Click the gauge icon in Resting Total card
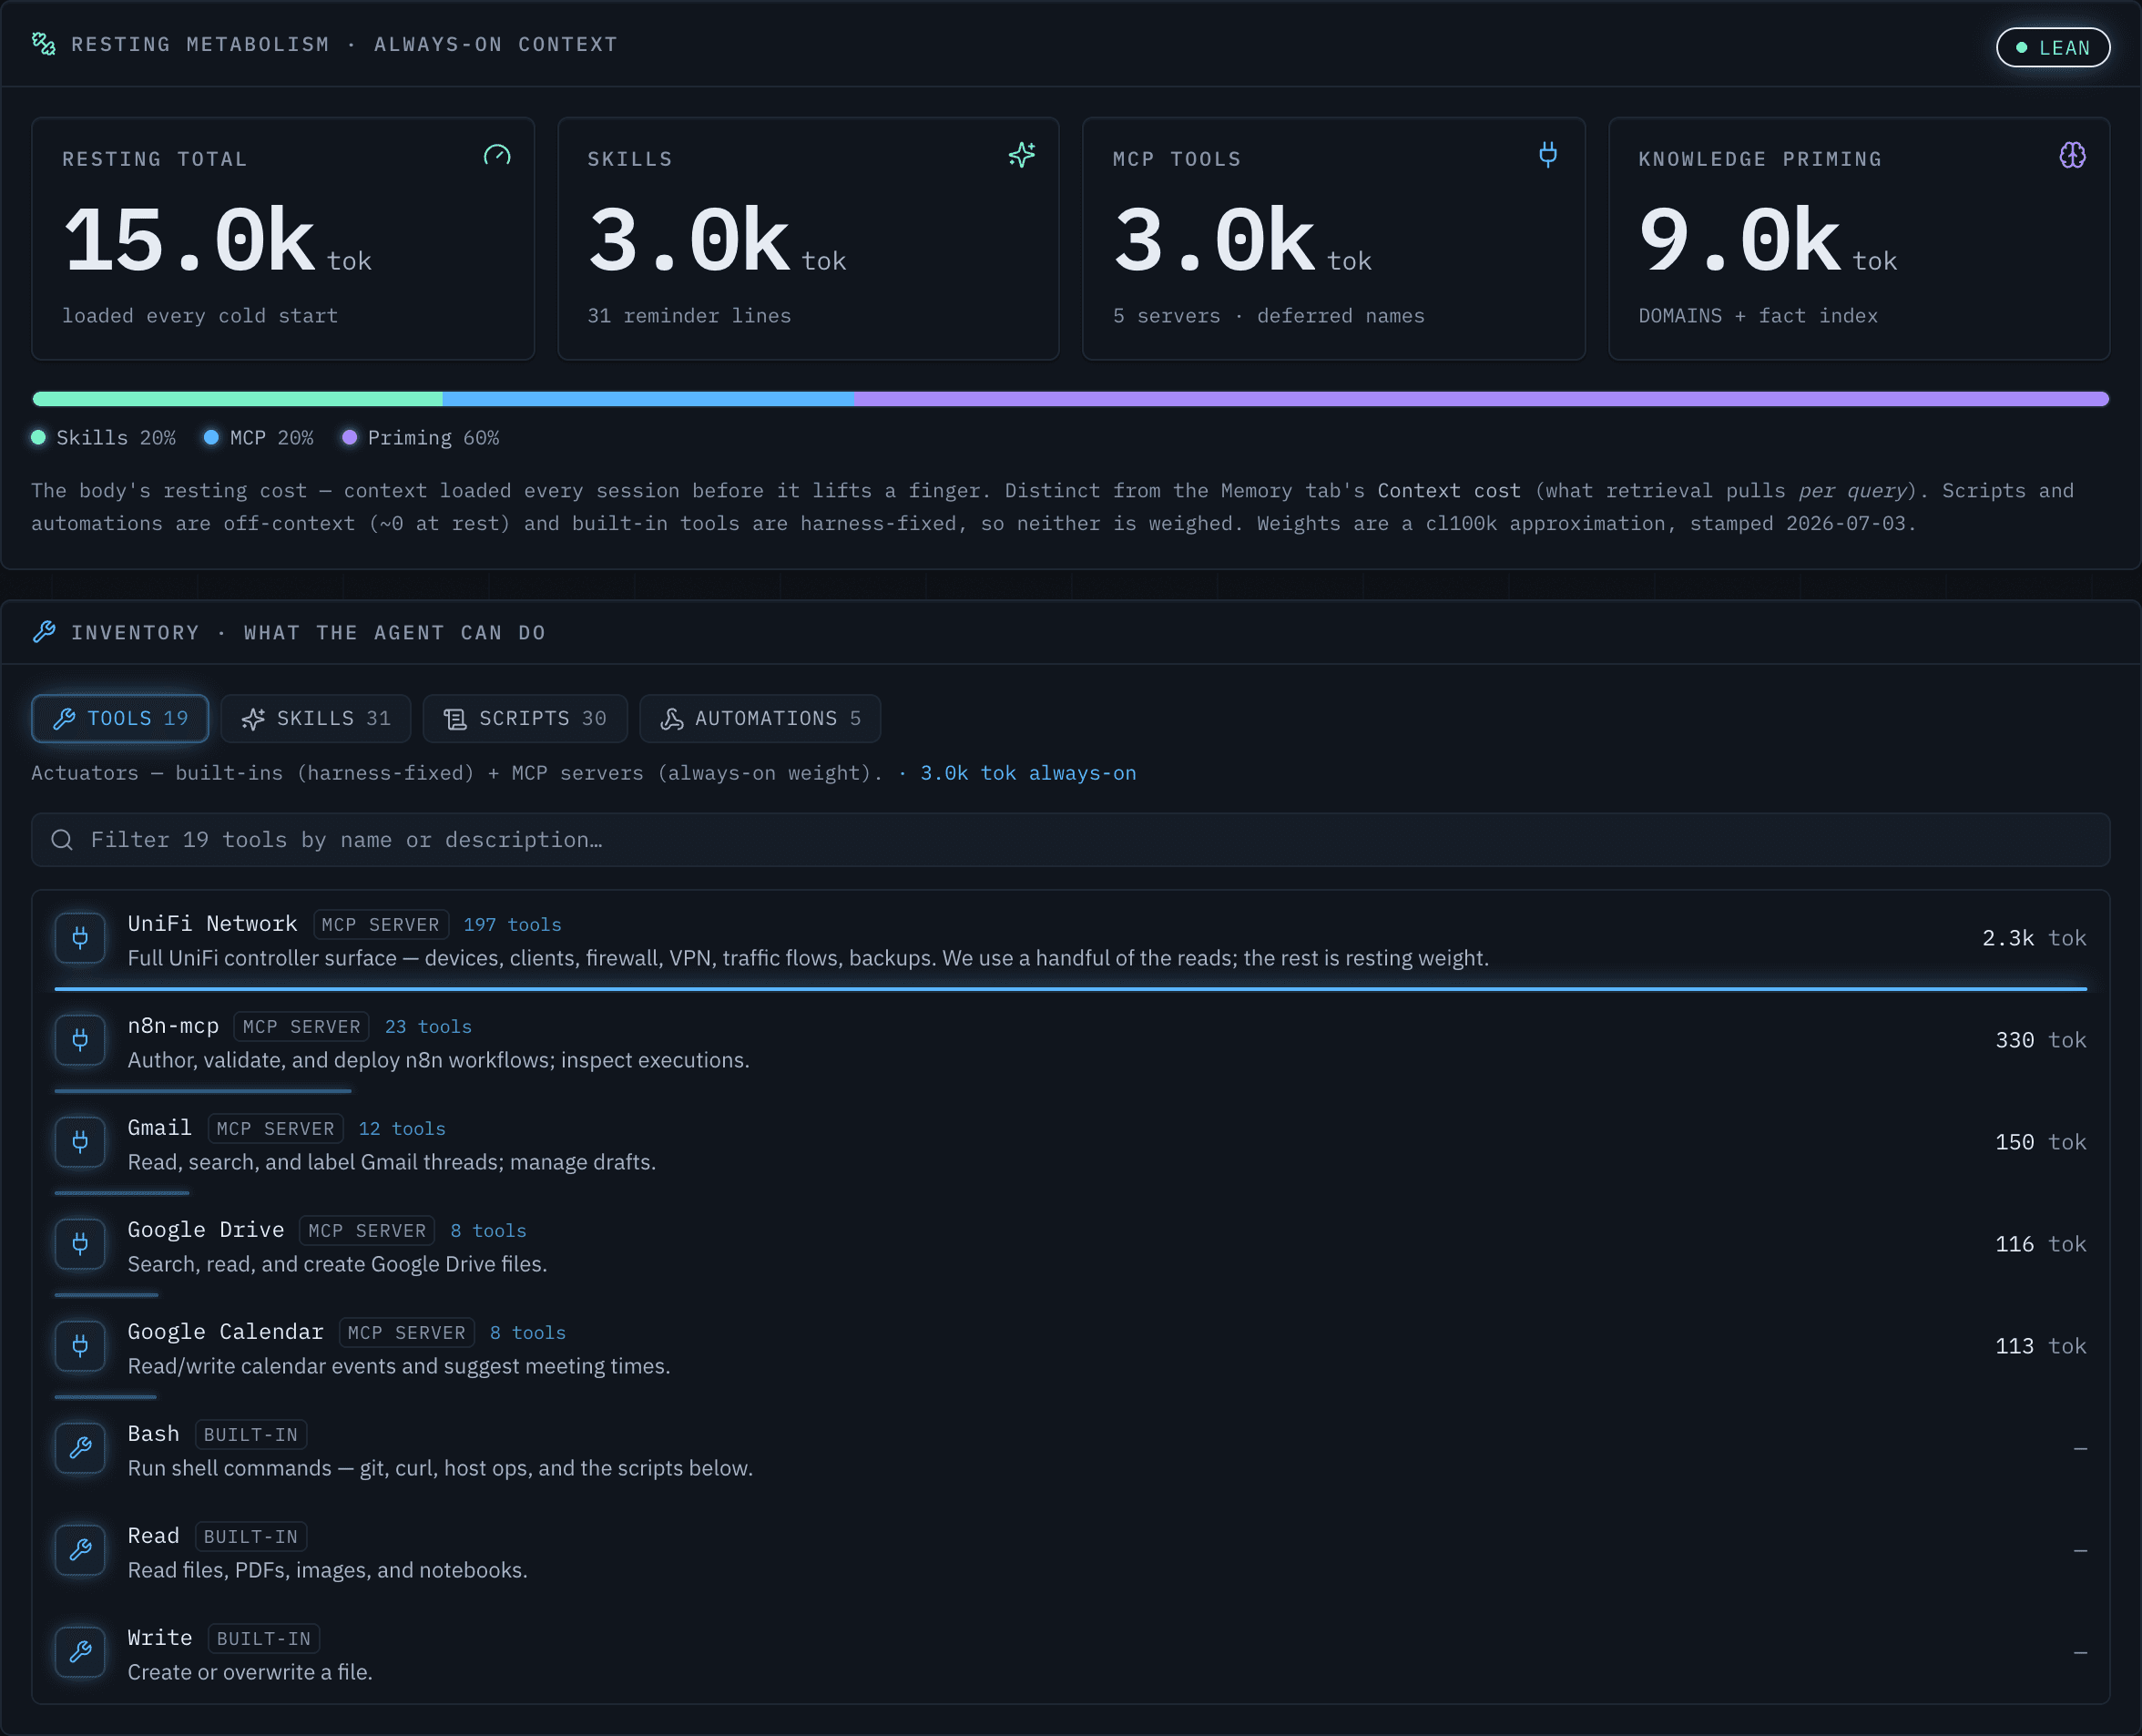Screen dimensions: 2142x1736 click(x=497, y=156)
